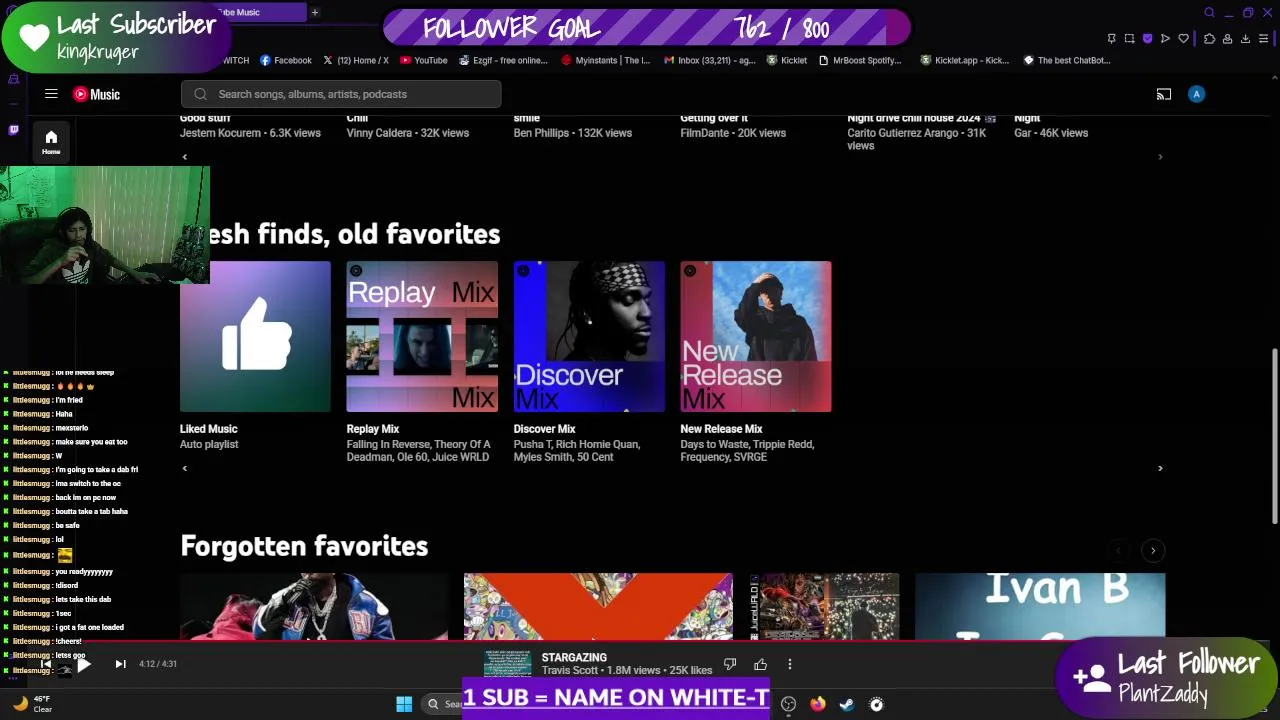Open the purple ad blocker shield
Viewport: 1280px width, 720px height.
pos(1147,39)
